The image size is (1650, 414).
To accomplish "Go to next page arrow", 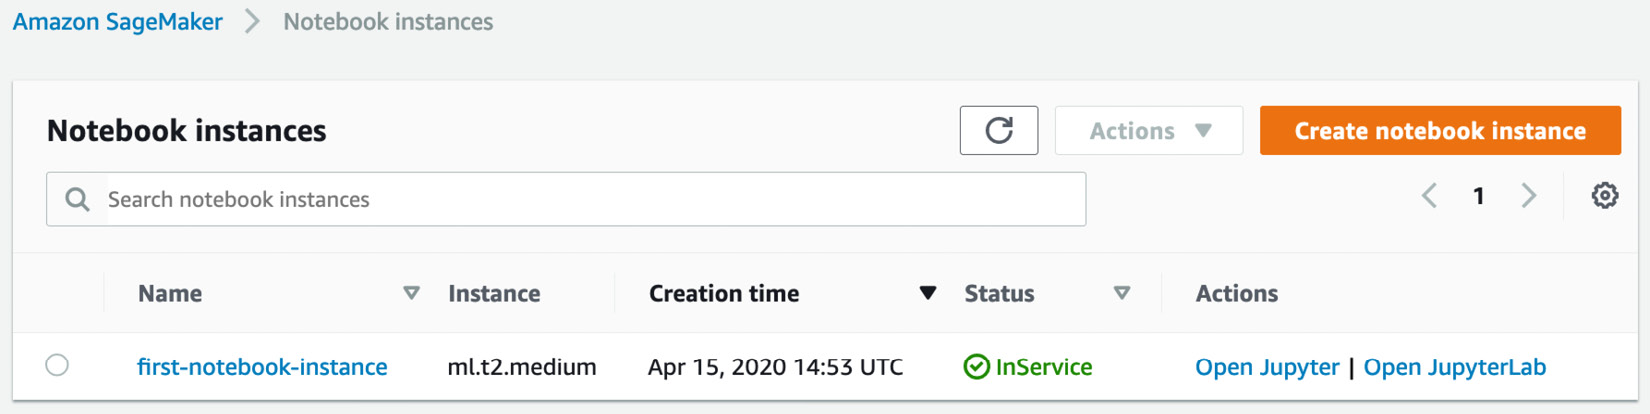I will (x=1528, y=195).
